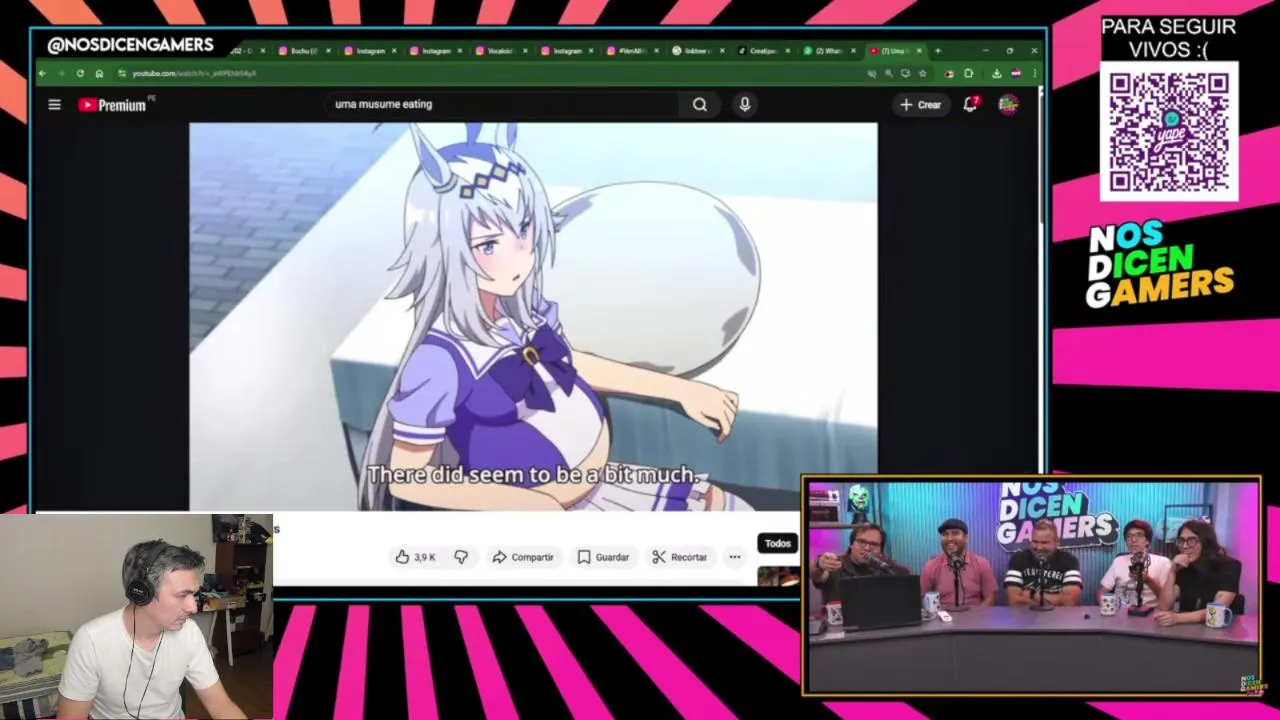Click the anime video player area
Viewport: 1280px width, 720px height.
(533, 316)
